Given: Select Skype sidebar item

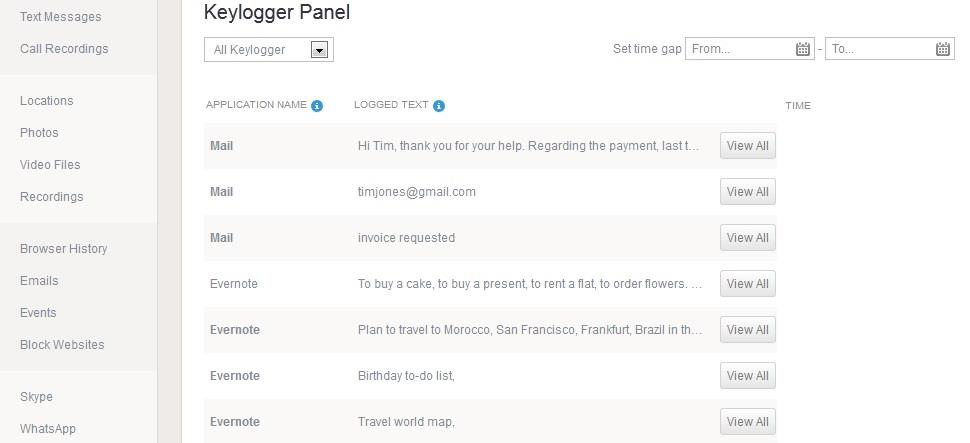Looking at the screenshot, I should pyautogui.click(x=36, y=397).
